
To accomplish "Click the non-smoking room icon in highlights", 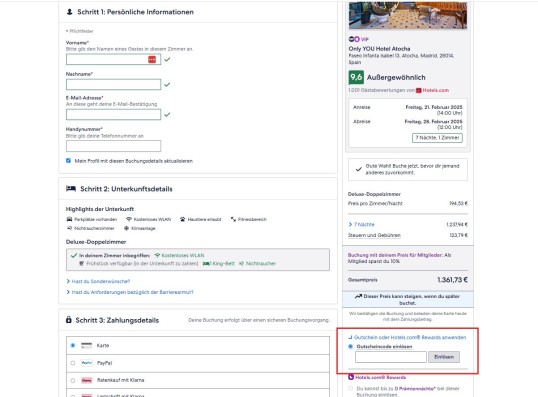I will pyautogui.click(x=69, y=228).
